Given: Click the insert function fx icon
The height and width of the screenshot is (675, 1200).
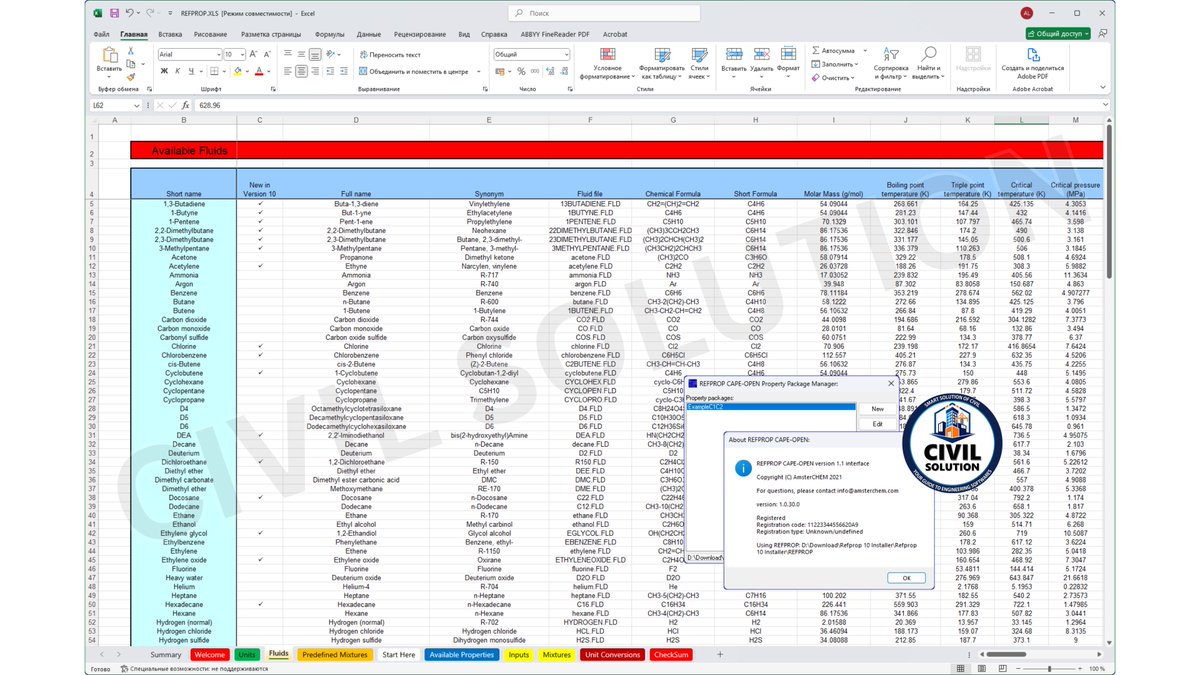Looking at the screenshot, I should [x=185, y=105].
